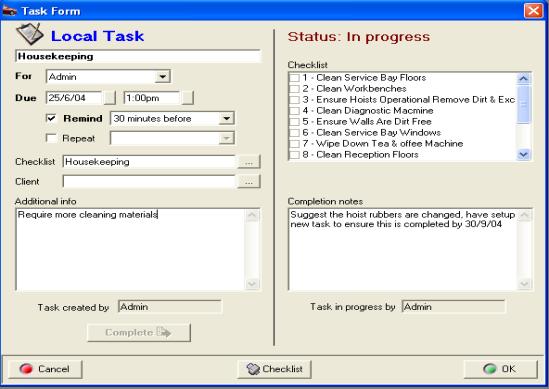The image size is (549, 389).
Task: Click the Status: In progress heading
Action: [x=359, y=37]
